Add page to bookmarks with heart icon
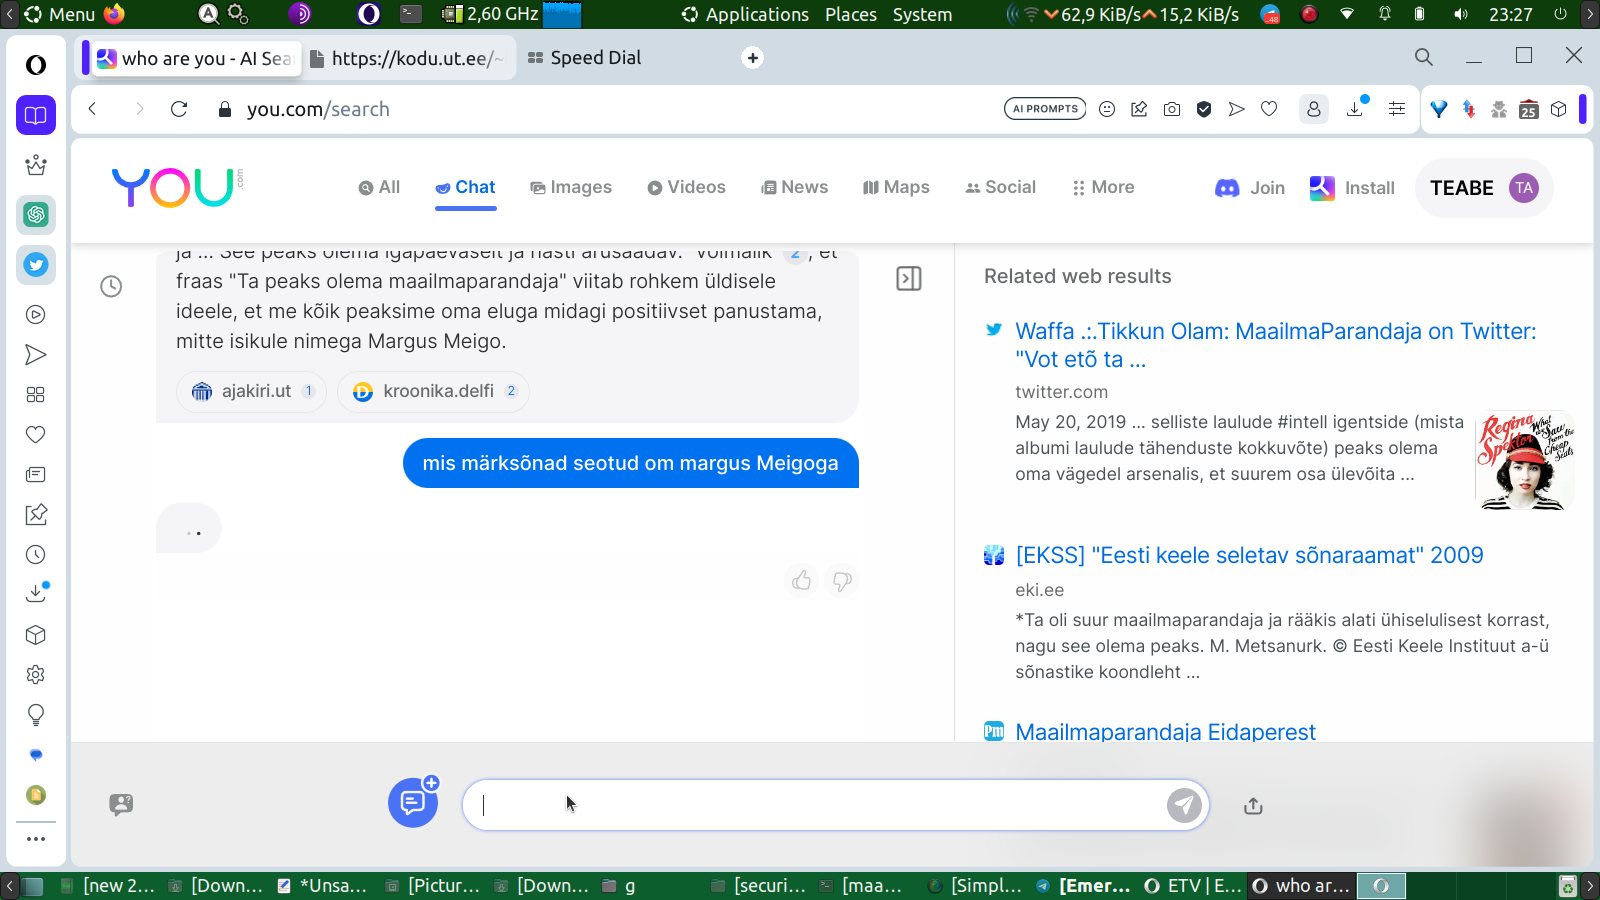 (1269, 109)
